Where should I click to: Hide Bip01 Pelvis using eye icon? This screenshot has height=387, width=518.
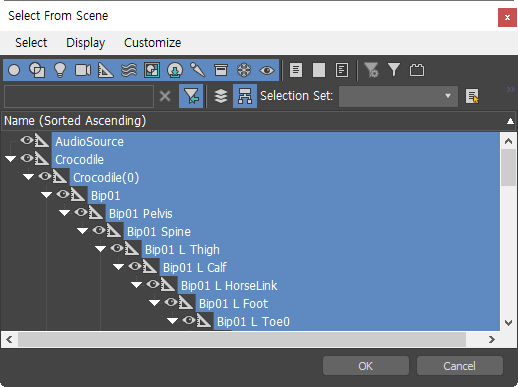pyautogui.click(x=81, y=212)
